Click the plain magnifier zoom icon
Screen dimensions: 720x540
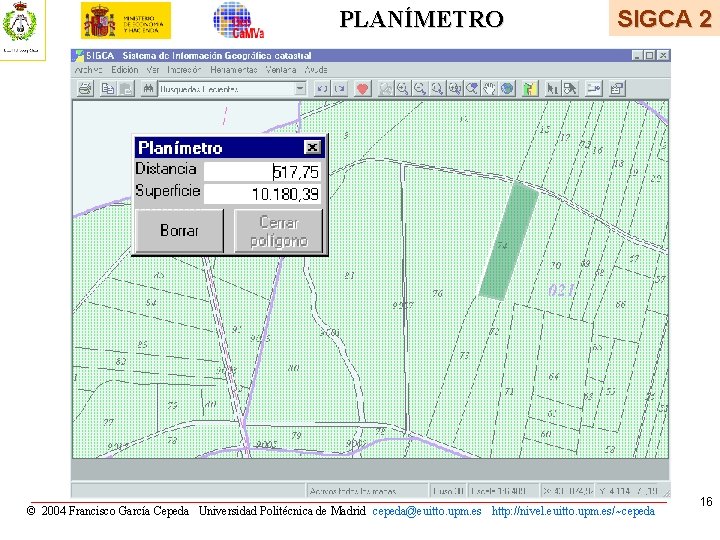click(x=437, y=89)
